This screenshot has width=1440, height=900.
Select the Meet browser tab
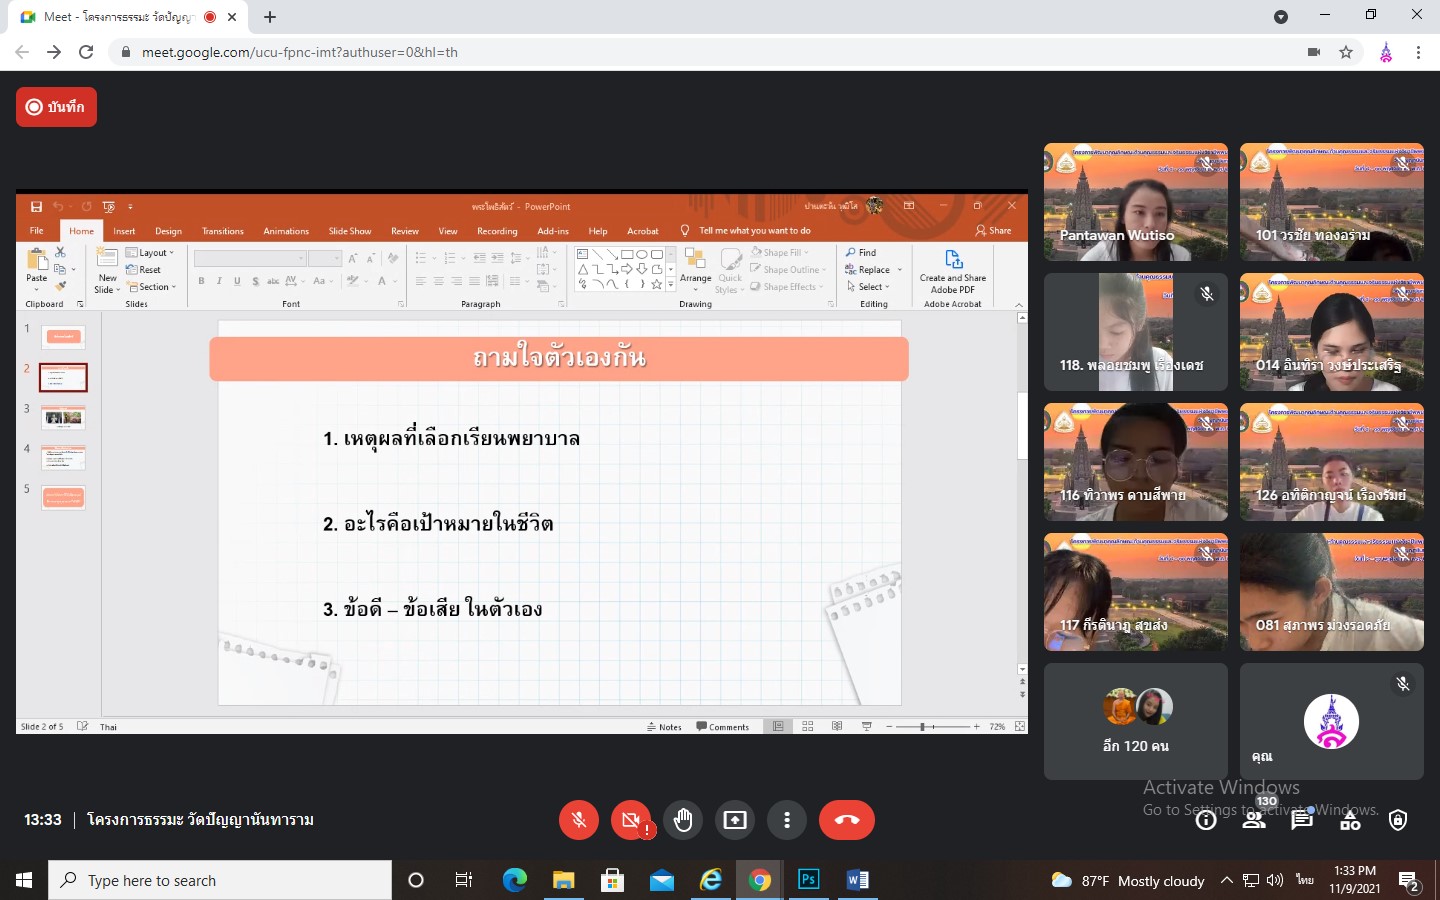[x=120, y=17]
